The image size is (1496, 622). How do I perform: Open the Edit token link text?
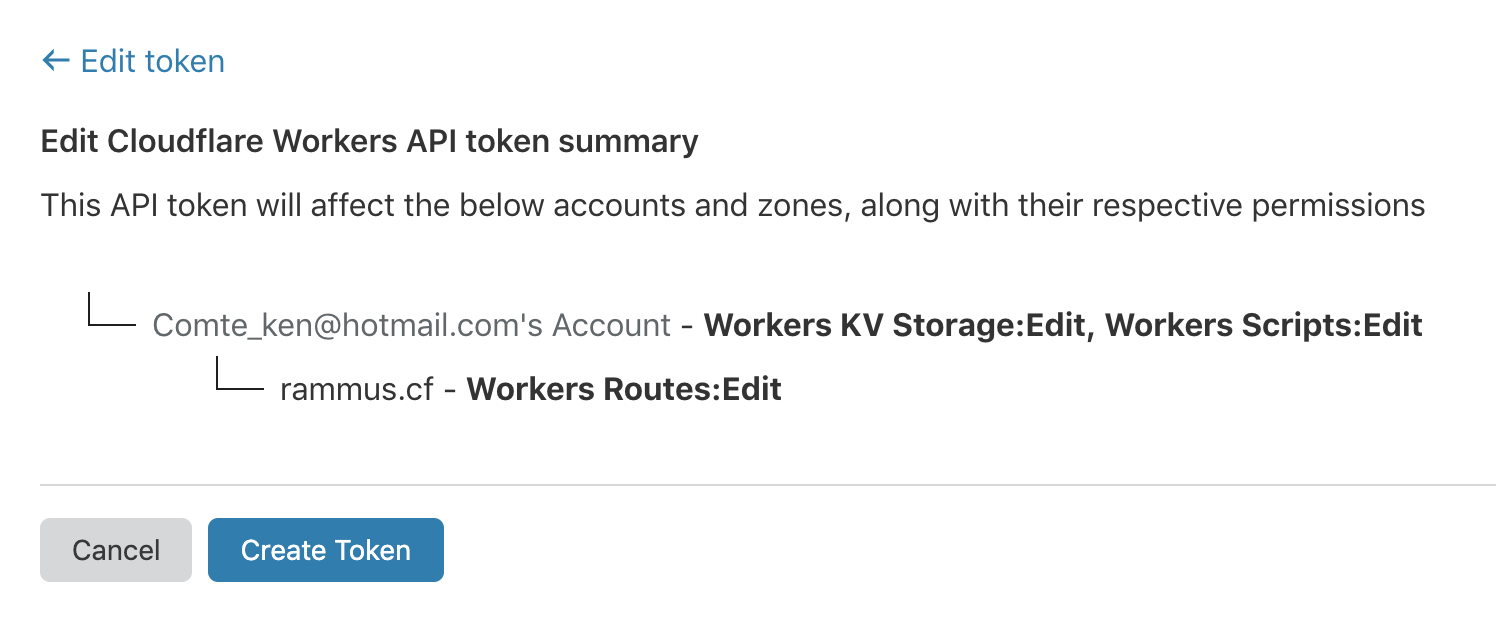pyautogui.click(x=152, y=62)
